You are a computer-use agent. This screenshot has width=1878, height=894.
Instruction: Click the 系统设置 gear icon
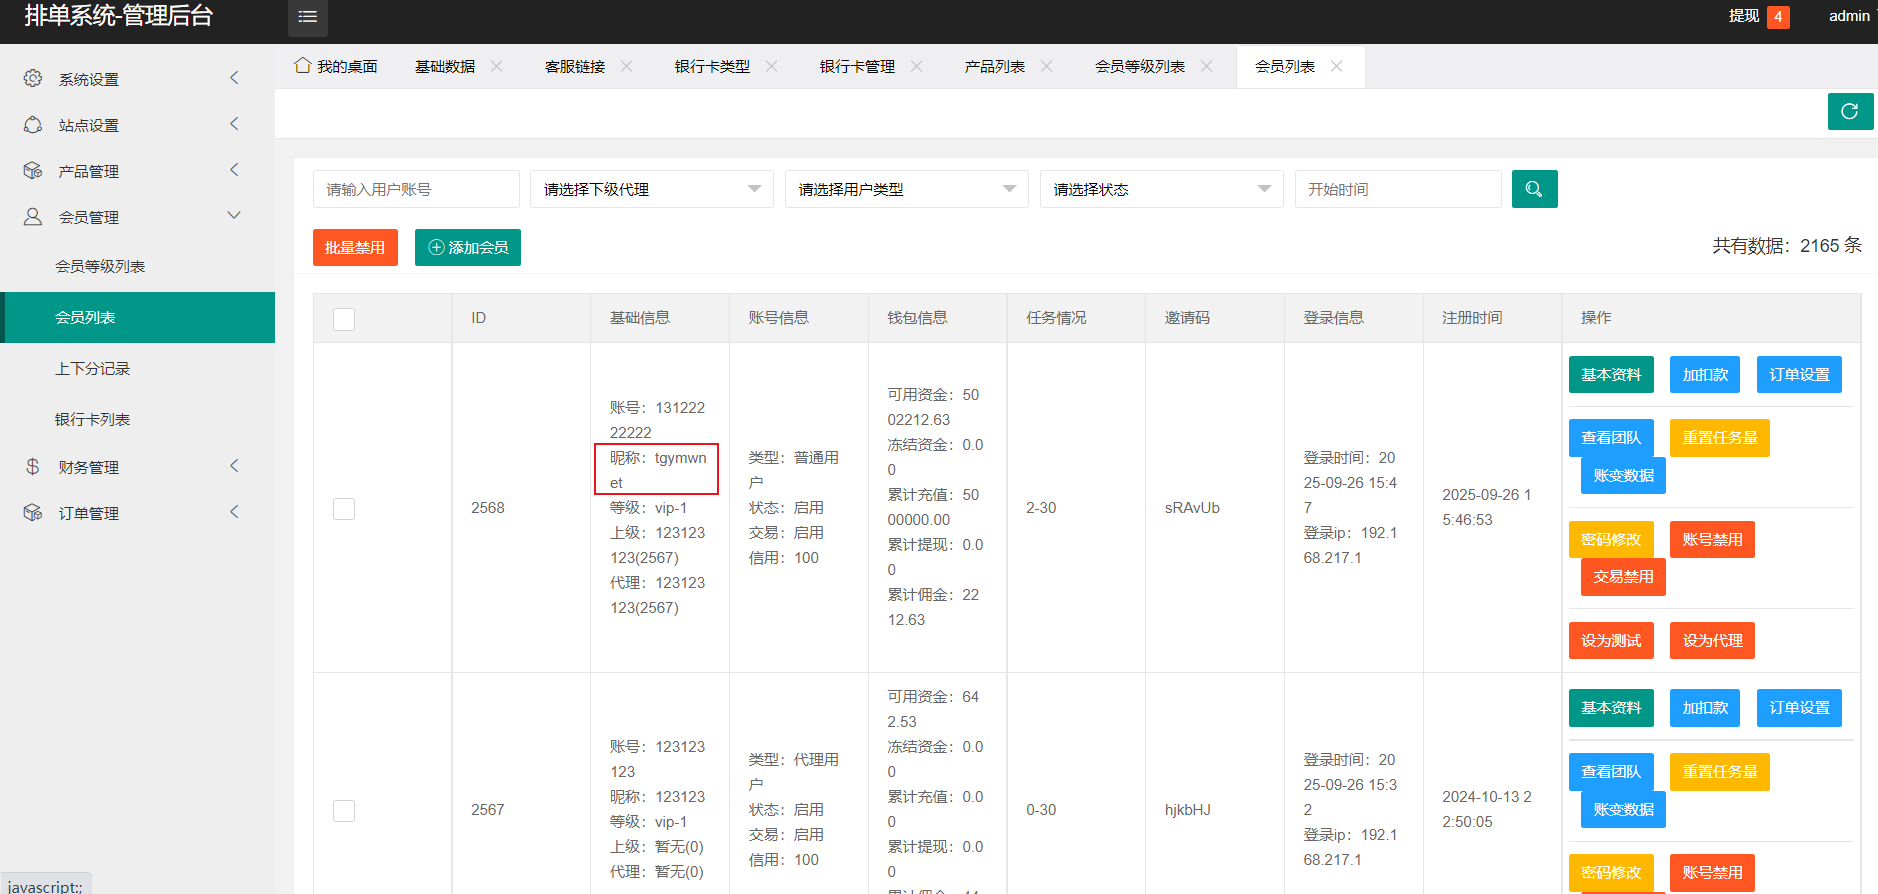[33, 79]
